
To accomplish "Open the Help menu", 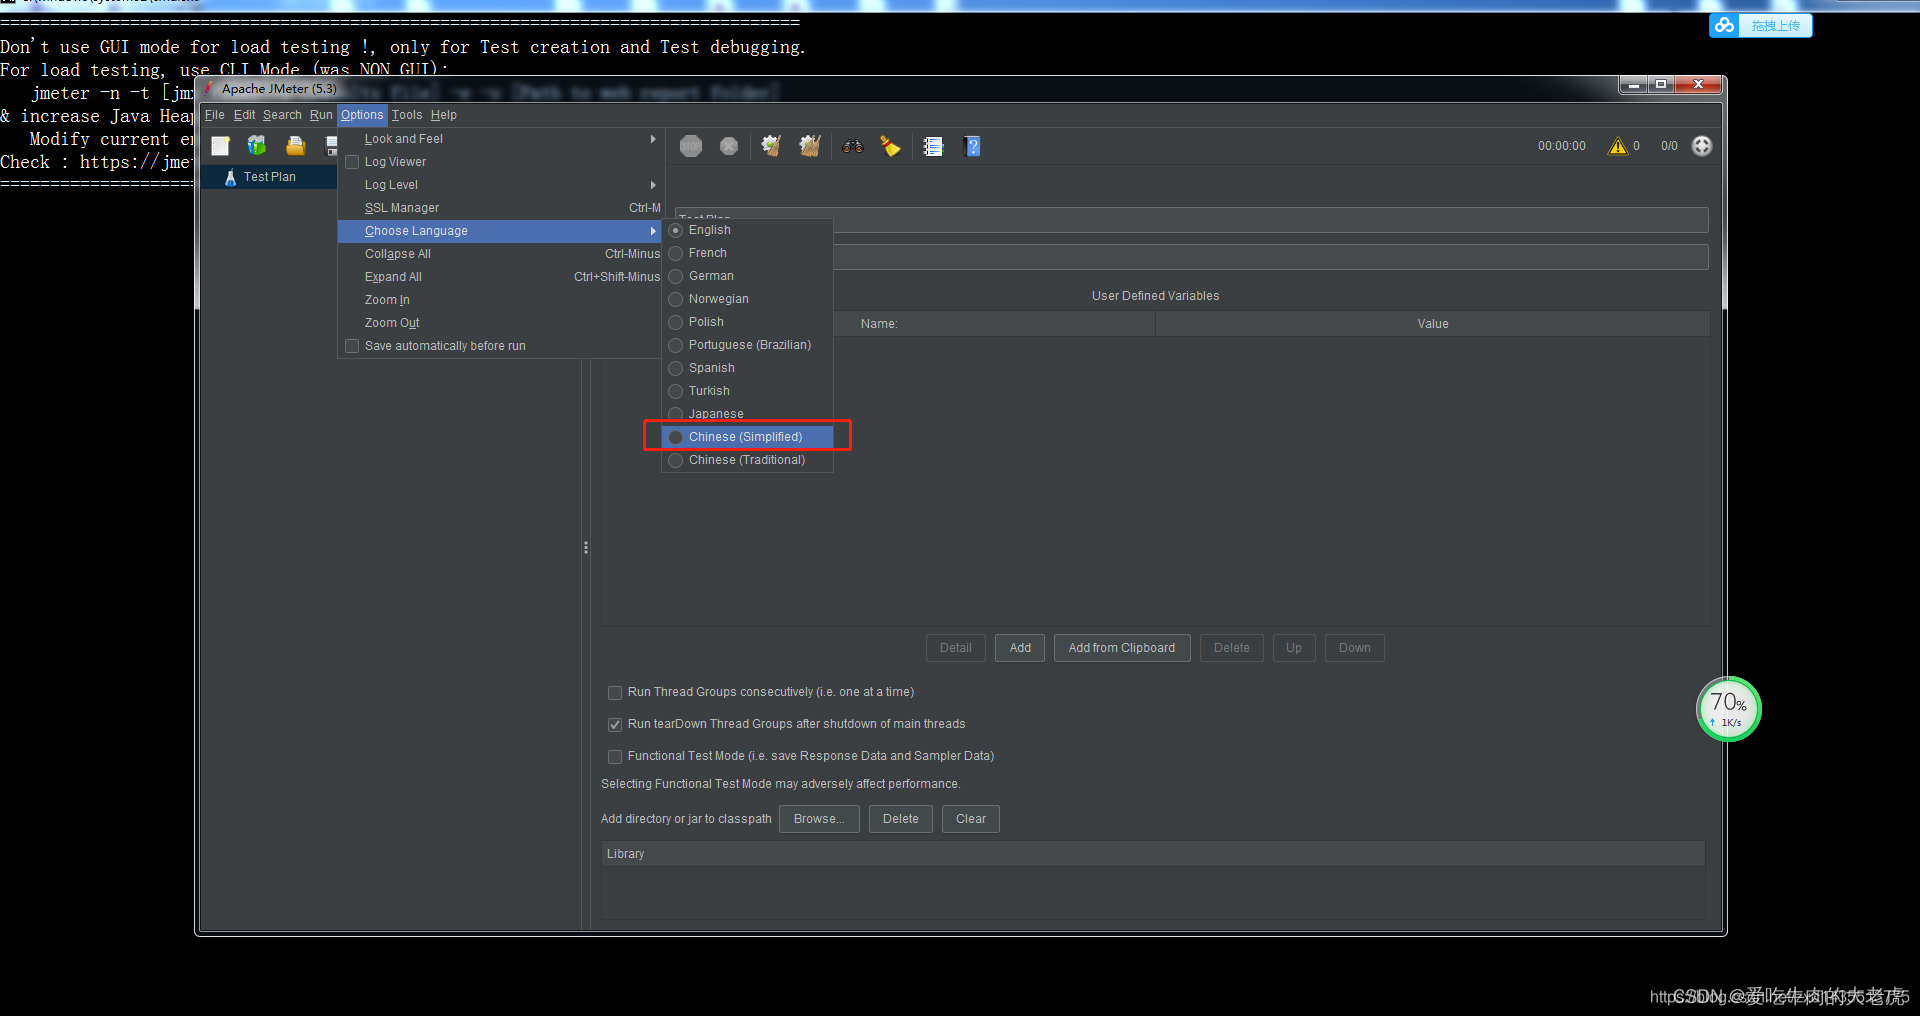I will [443, 115].
